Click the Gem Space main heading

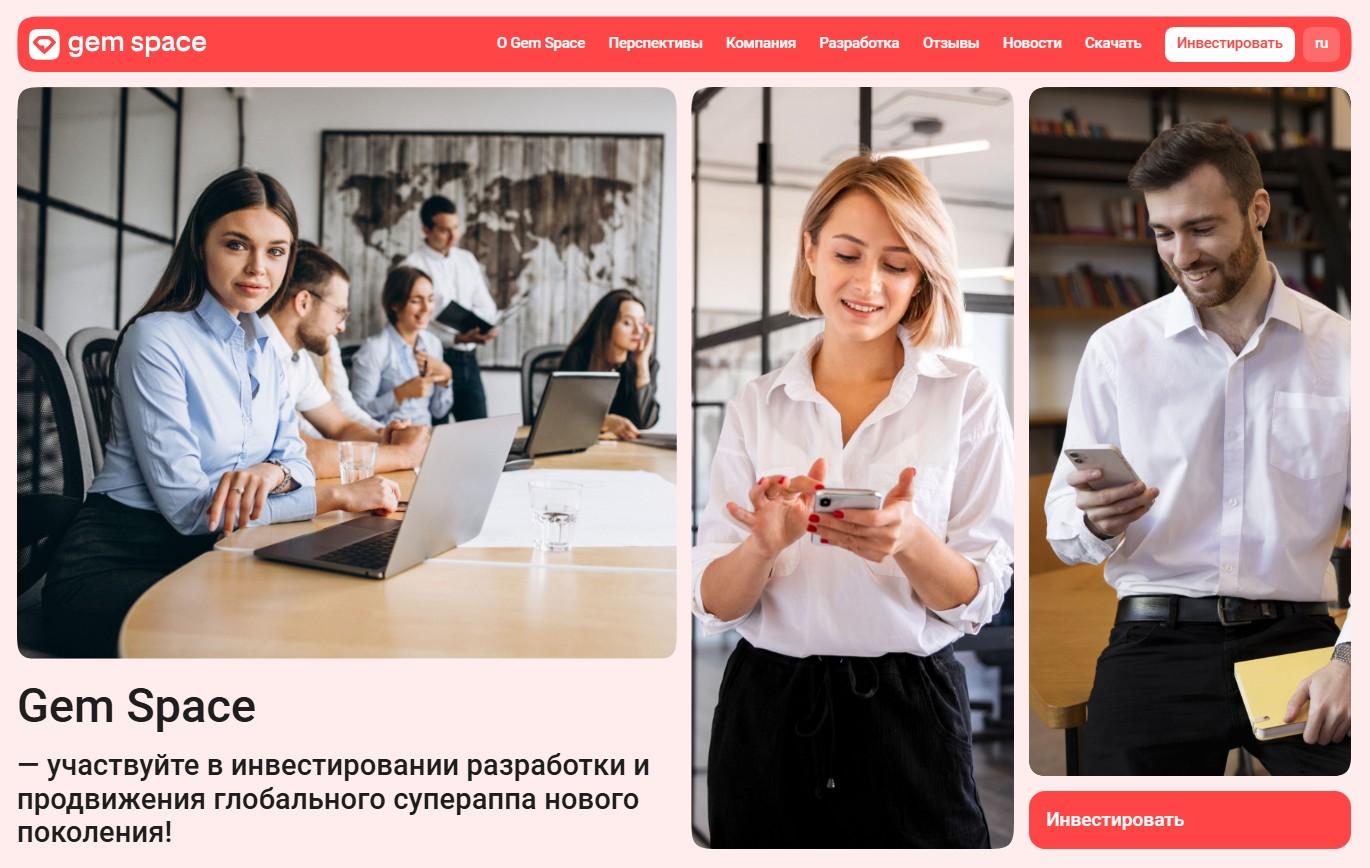[137, 707]
